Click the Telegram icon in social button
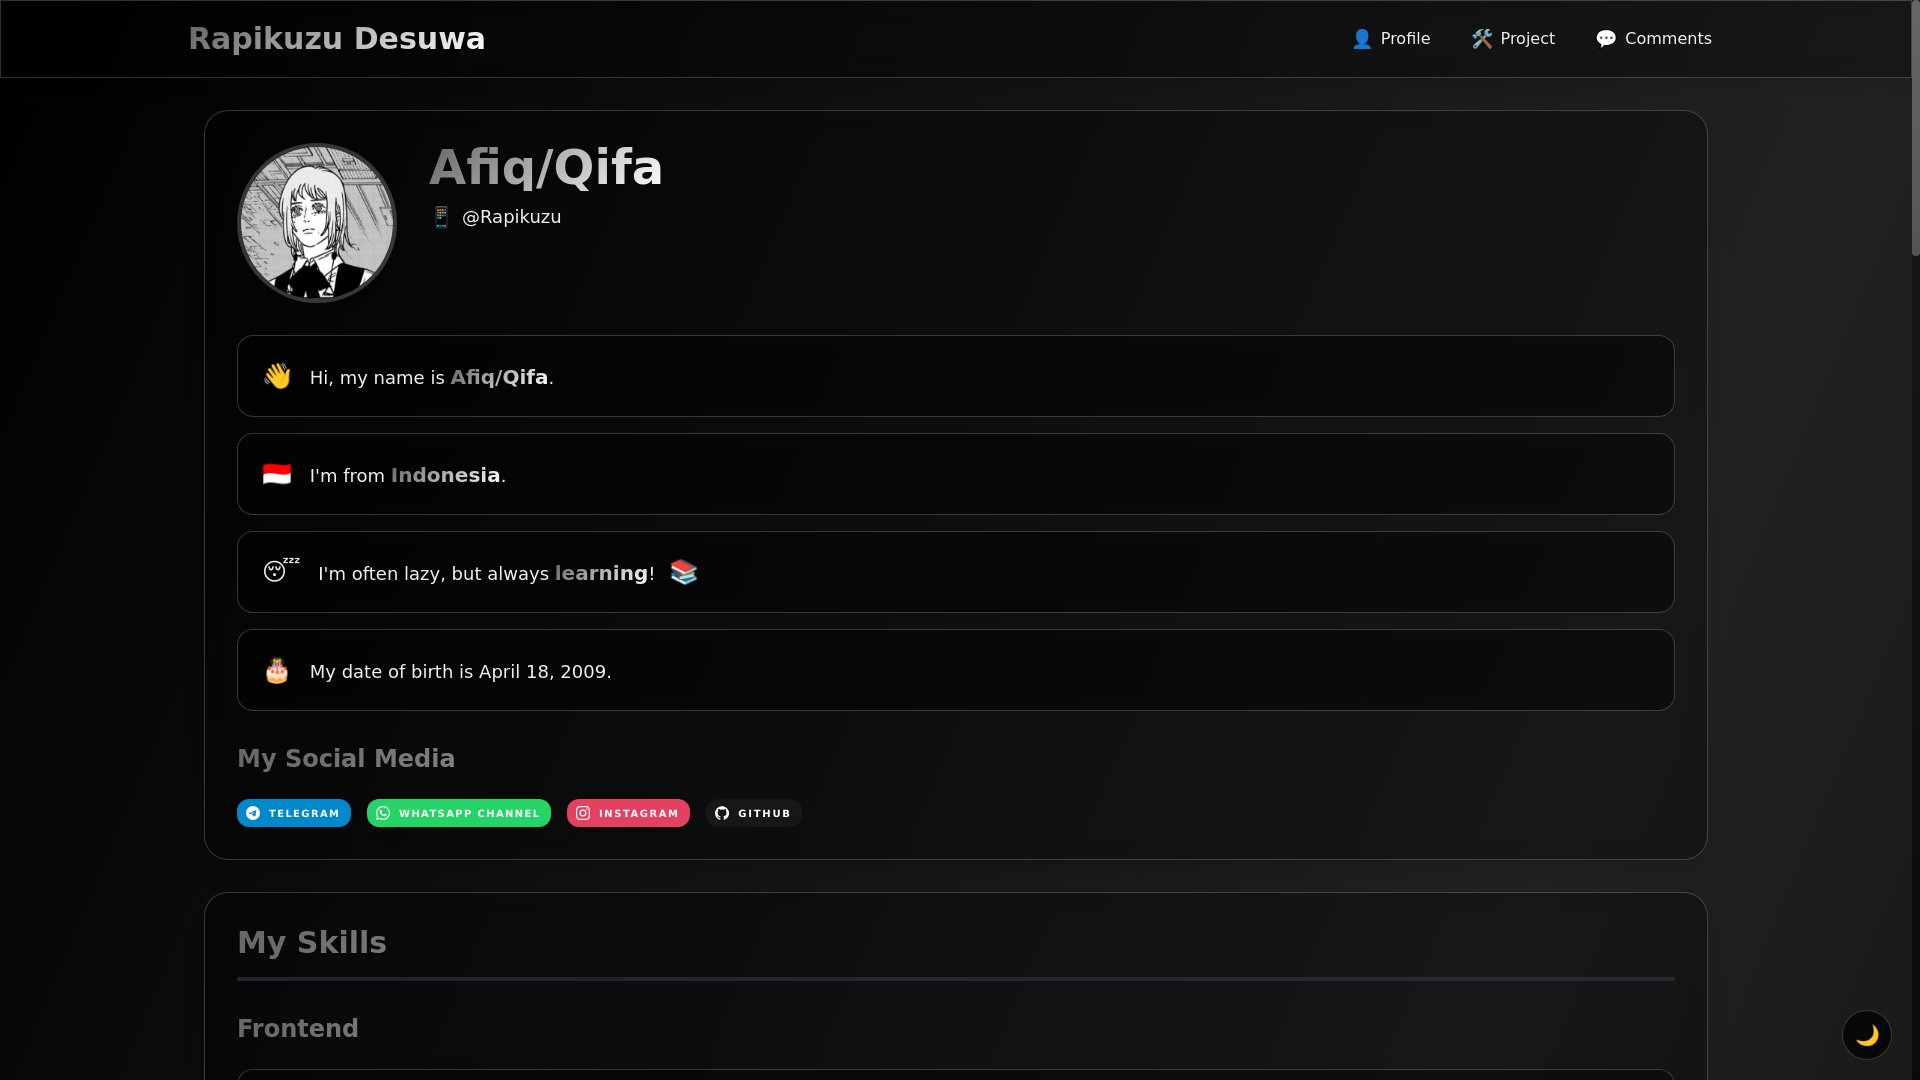Viewport: 1920px width, 1080px height. pyautogui.click(x=253, y=813)
